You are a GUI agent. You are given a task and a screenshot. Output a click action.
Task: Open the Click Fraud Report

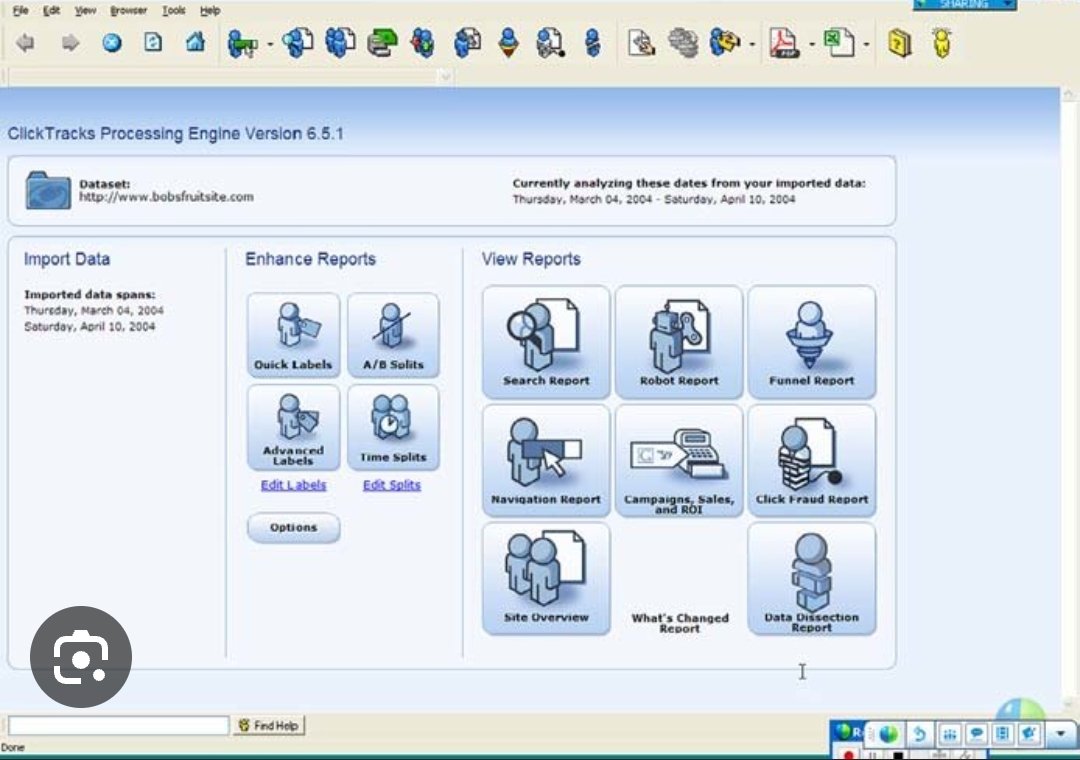[811, 460]
